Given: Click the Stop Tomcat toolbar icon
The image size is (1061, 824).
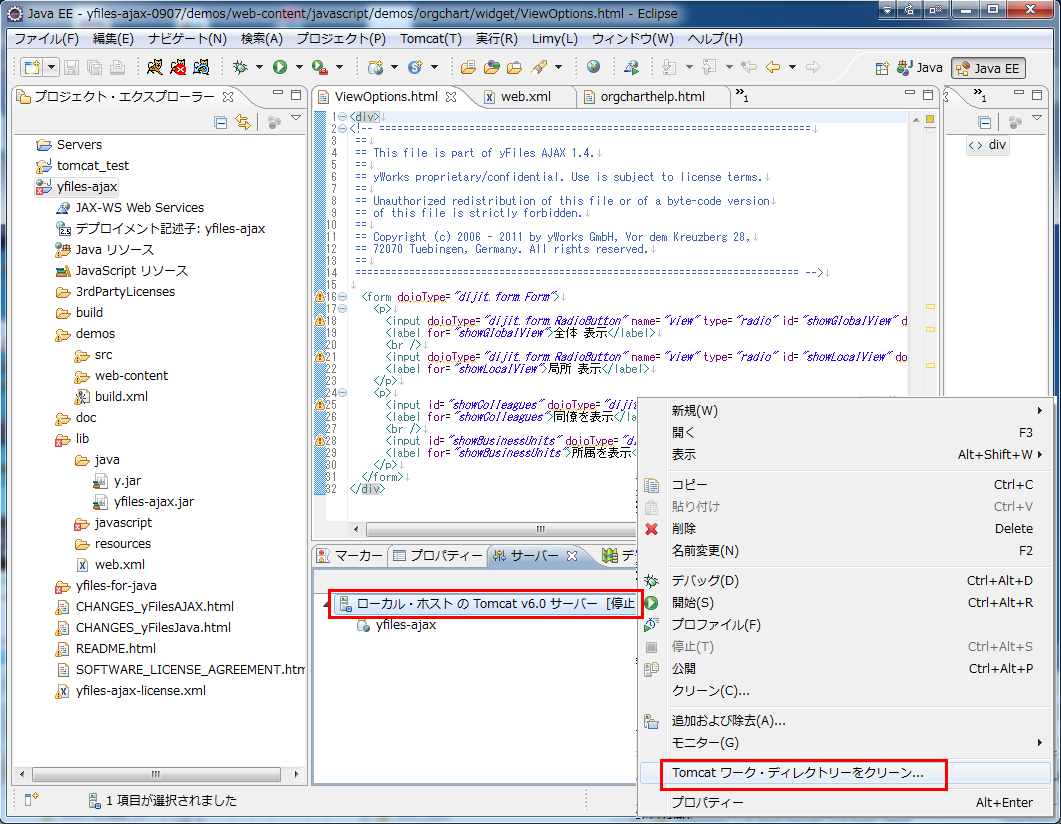Looking at the screenshot, I should click(x=178, y=68).
